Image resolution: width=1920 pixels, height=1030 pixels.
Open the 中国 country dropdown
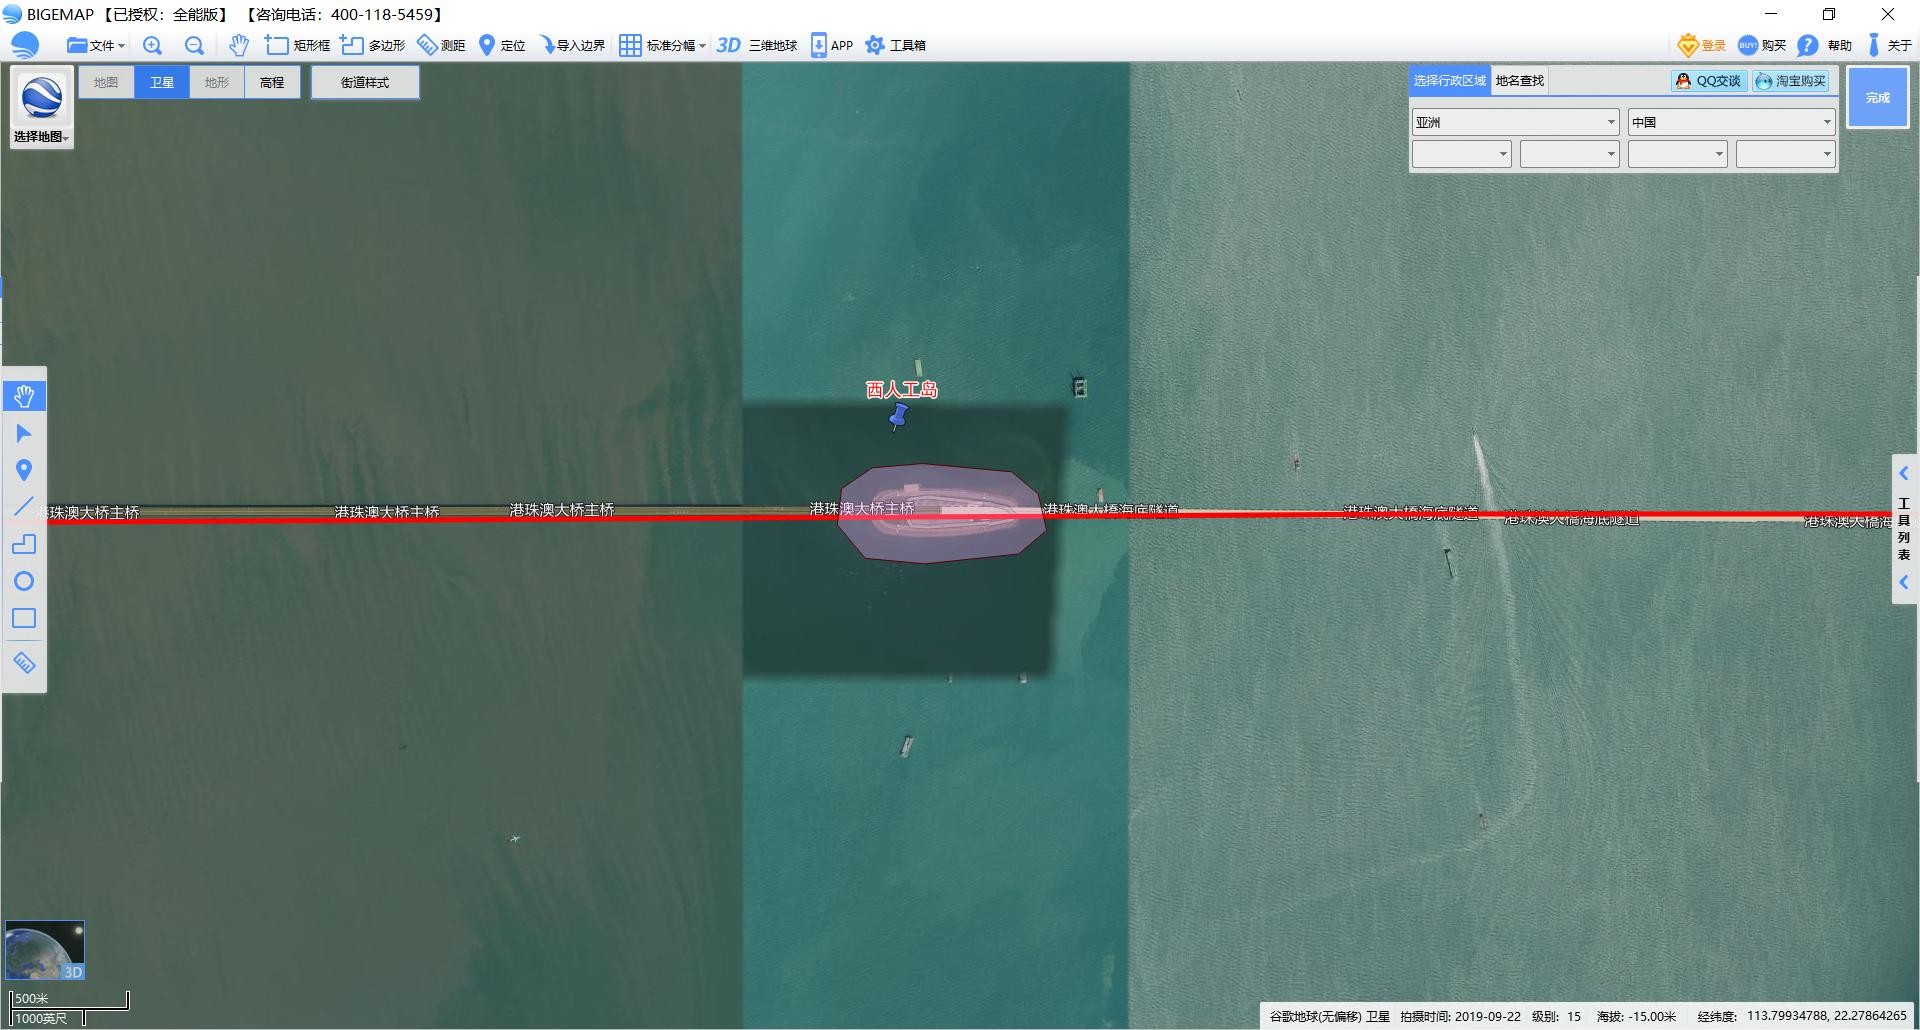[1731, 122]
